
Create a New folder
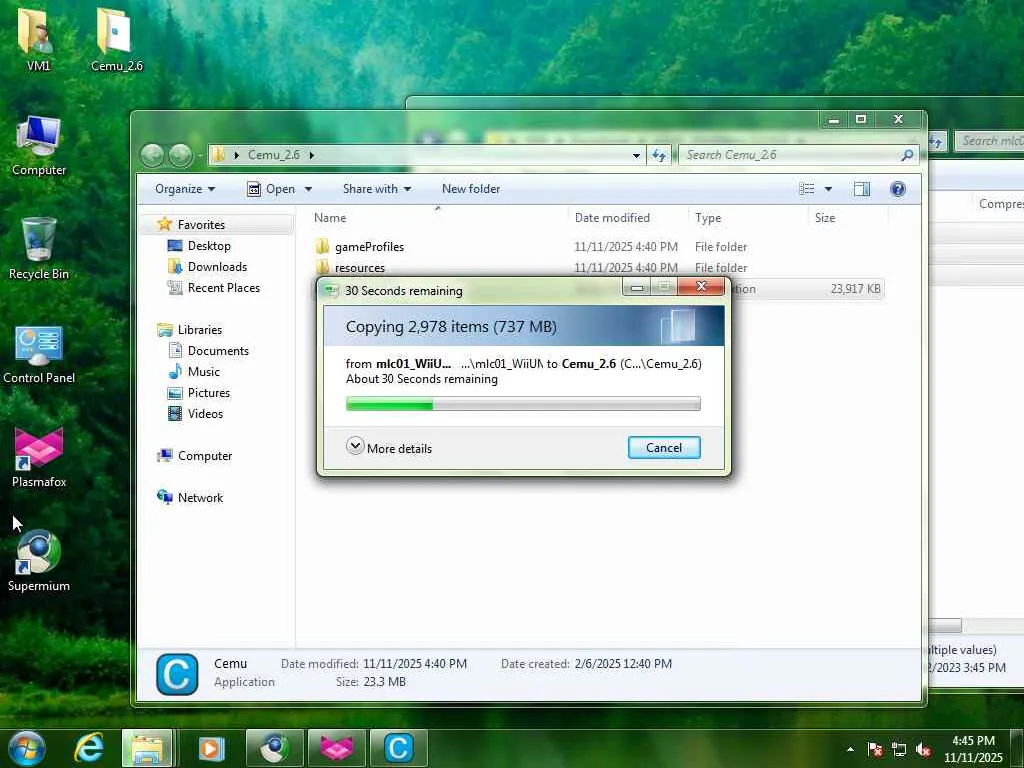471,189
